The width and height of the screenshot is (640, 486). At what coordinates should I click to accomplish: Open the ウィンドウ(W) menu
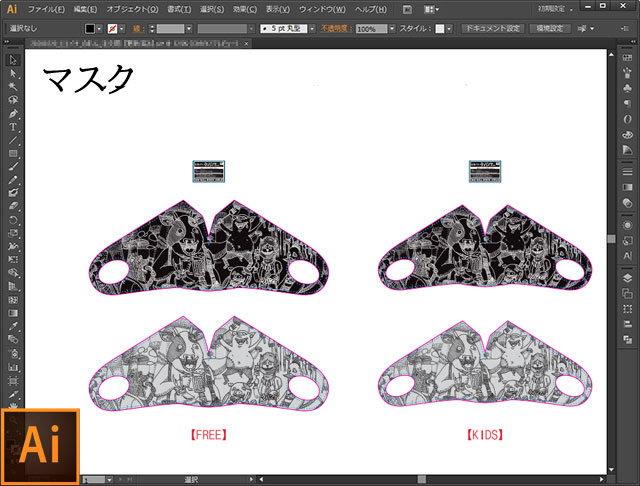[x=322, y=9]
